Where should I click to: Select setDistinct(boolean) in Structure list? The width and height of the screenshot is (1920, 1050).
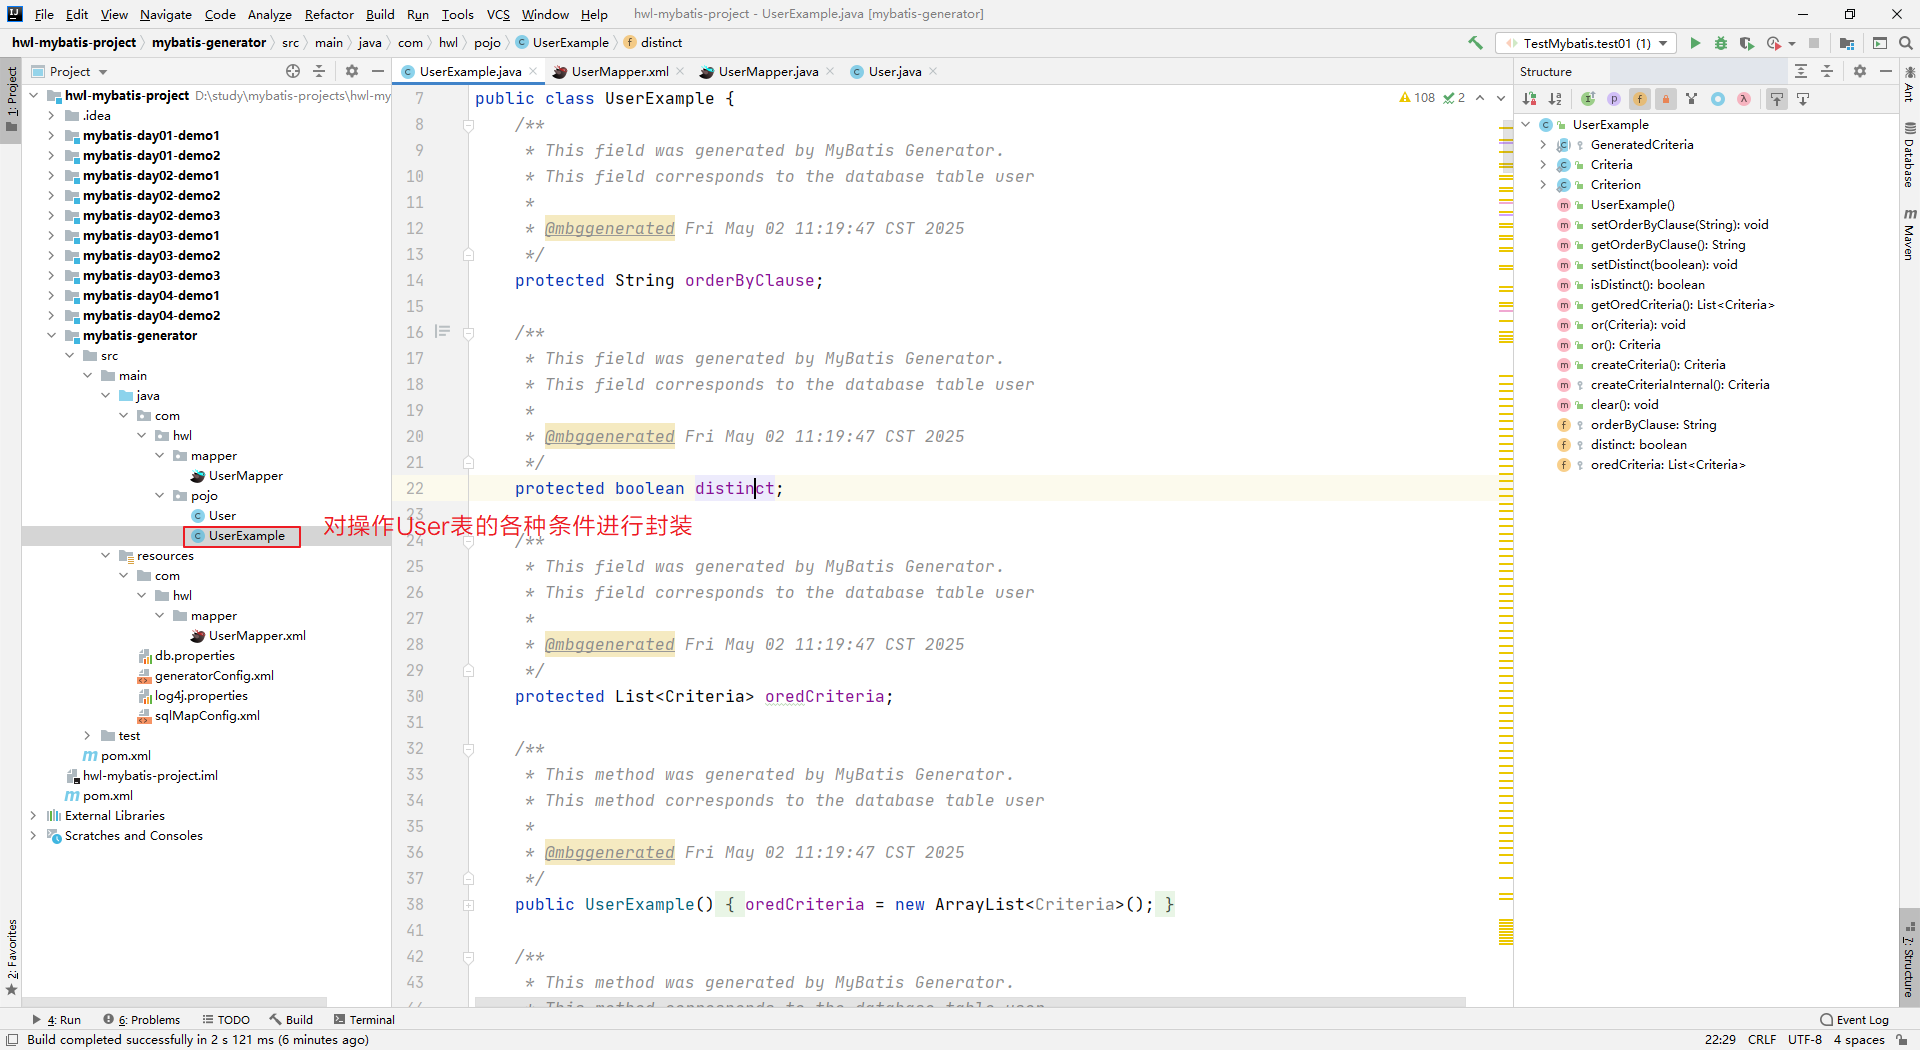(x=1664, y=264)
